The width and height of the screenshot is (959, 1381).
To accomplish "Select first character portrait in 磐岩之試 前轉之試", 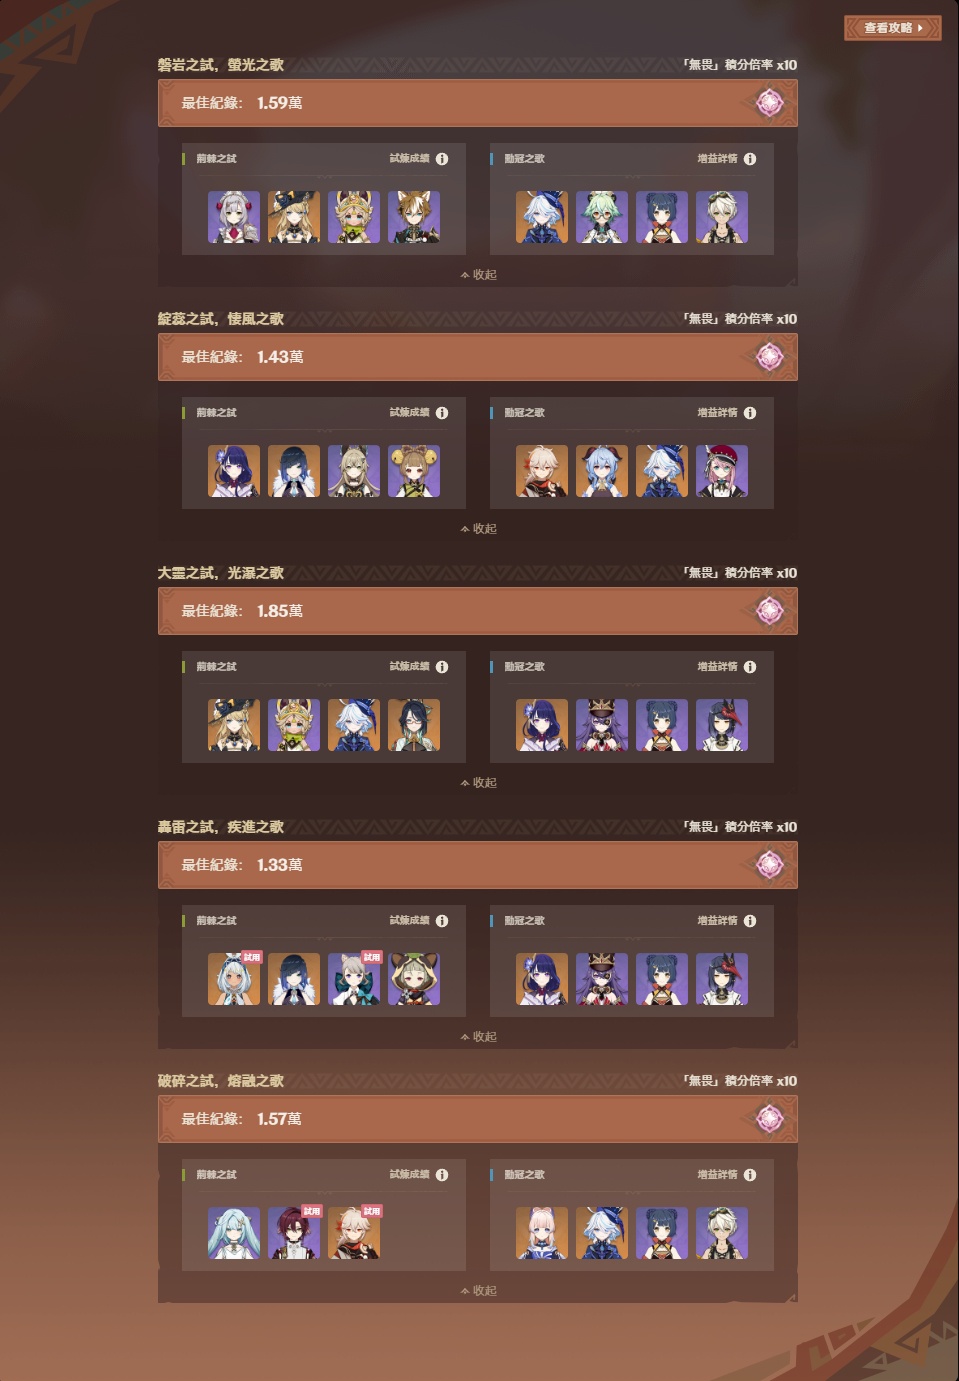I will pyautogui.click(x=234, y=217).
